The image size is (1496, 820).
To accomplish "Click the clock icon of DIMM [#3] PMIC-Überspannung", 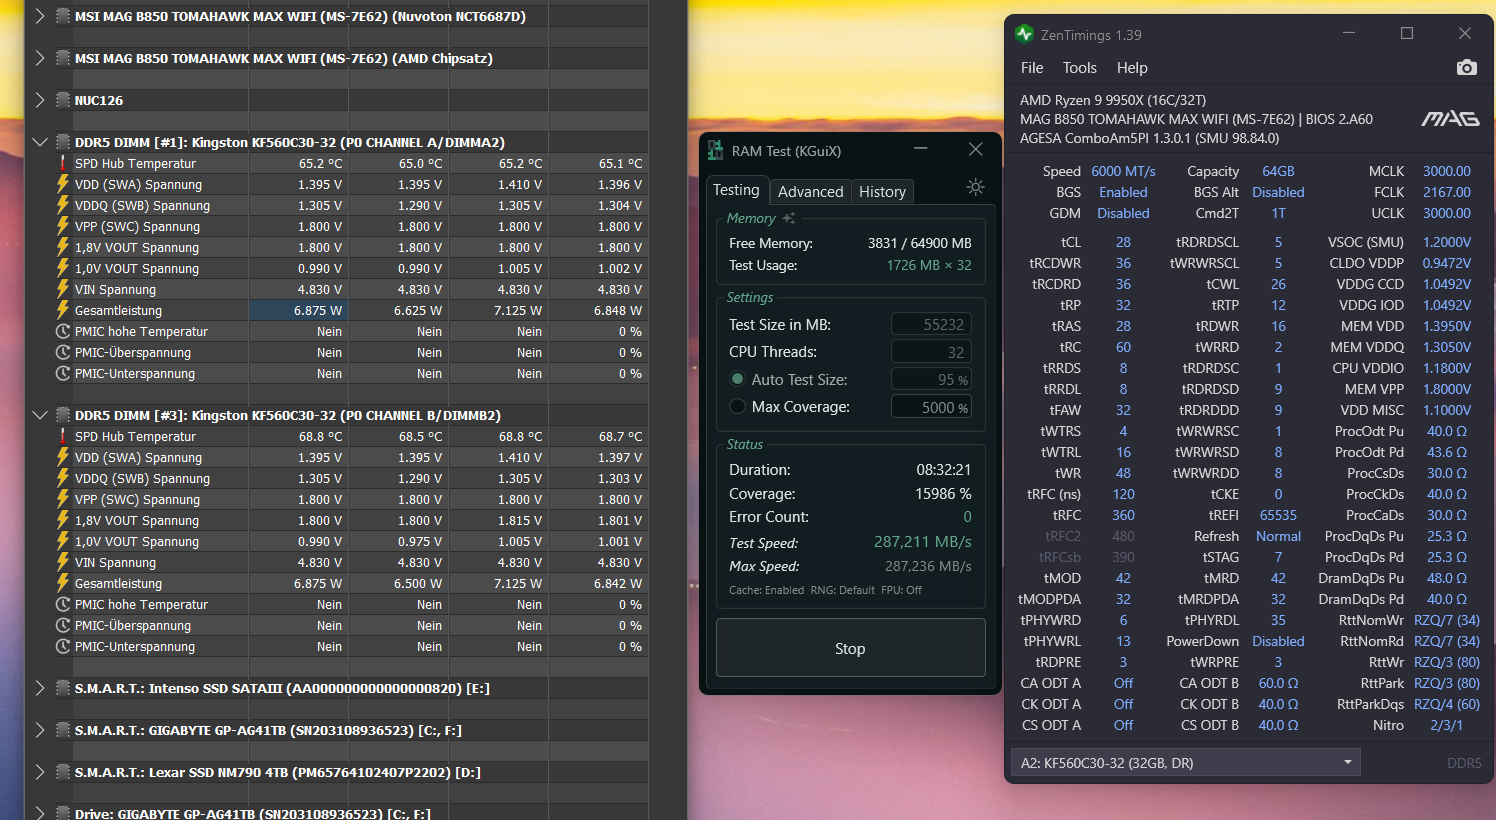I will (62, 625).
